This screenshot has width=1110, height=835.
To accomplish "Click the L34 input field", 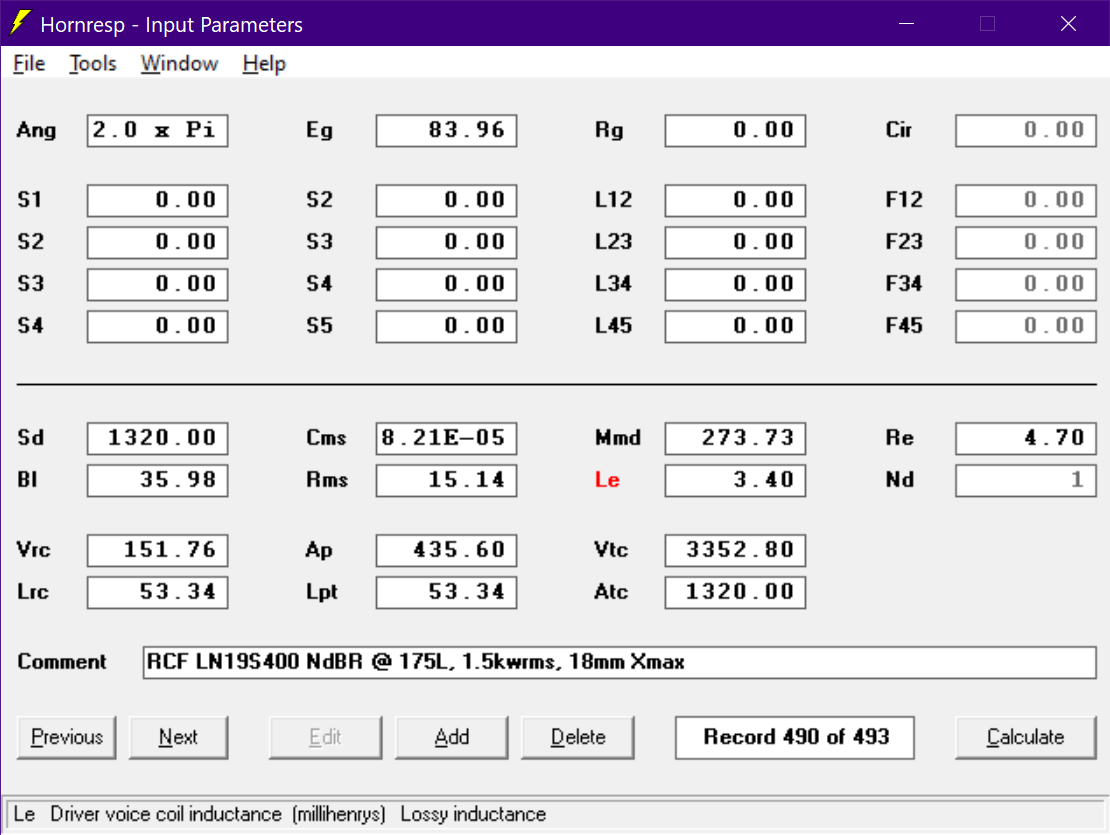I will (x=736, y=284).
